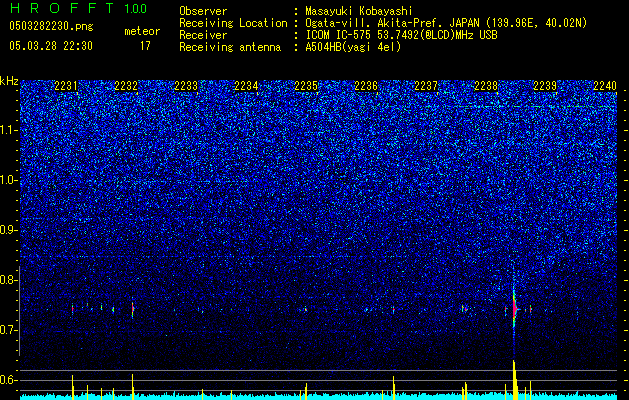The width and height of the screenshot is (629, 400).
Task: Click the version number 1.0.0
Action: [x=135, y=9]
